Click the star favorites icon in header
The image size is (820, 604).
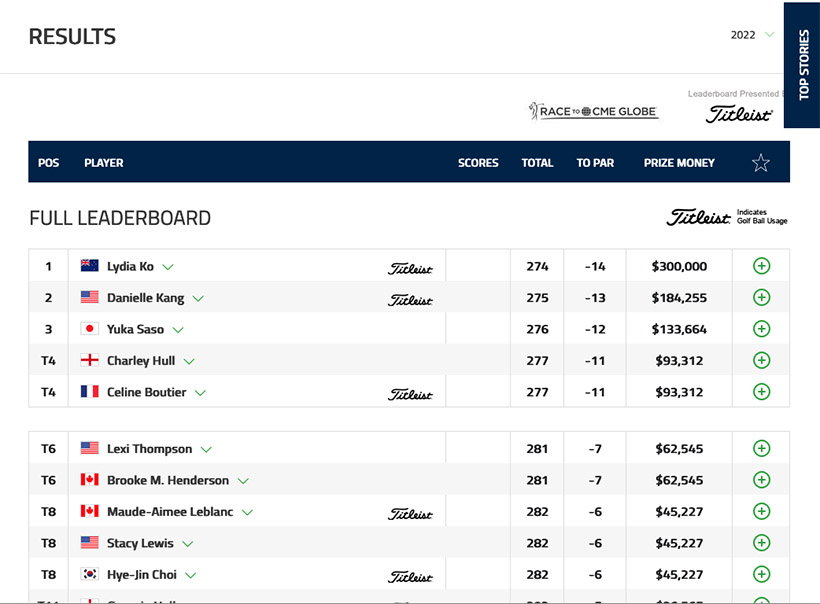click(x=761, y=163)
